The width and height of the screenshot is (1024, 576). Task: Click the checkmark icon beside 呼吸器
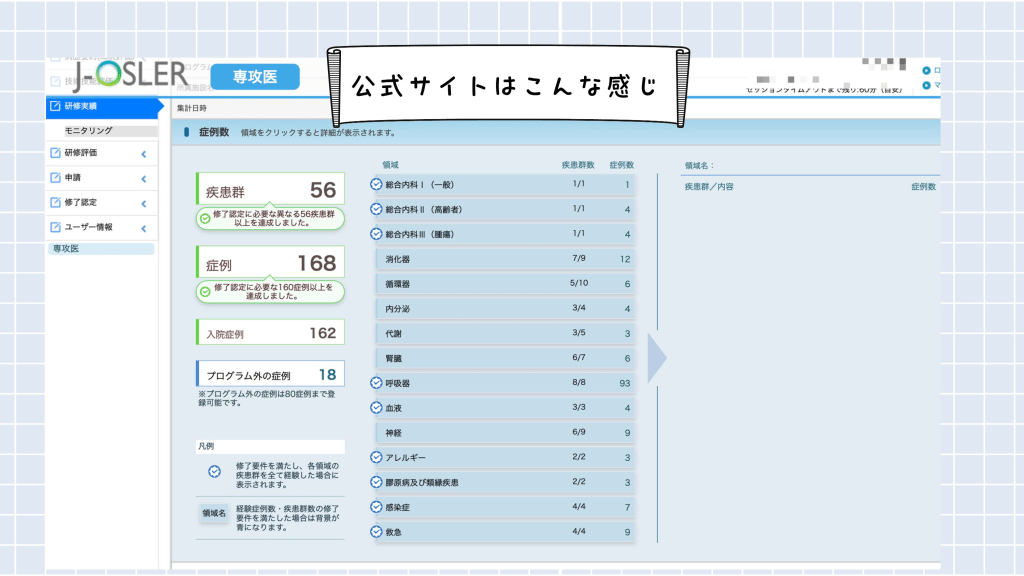377,382
